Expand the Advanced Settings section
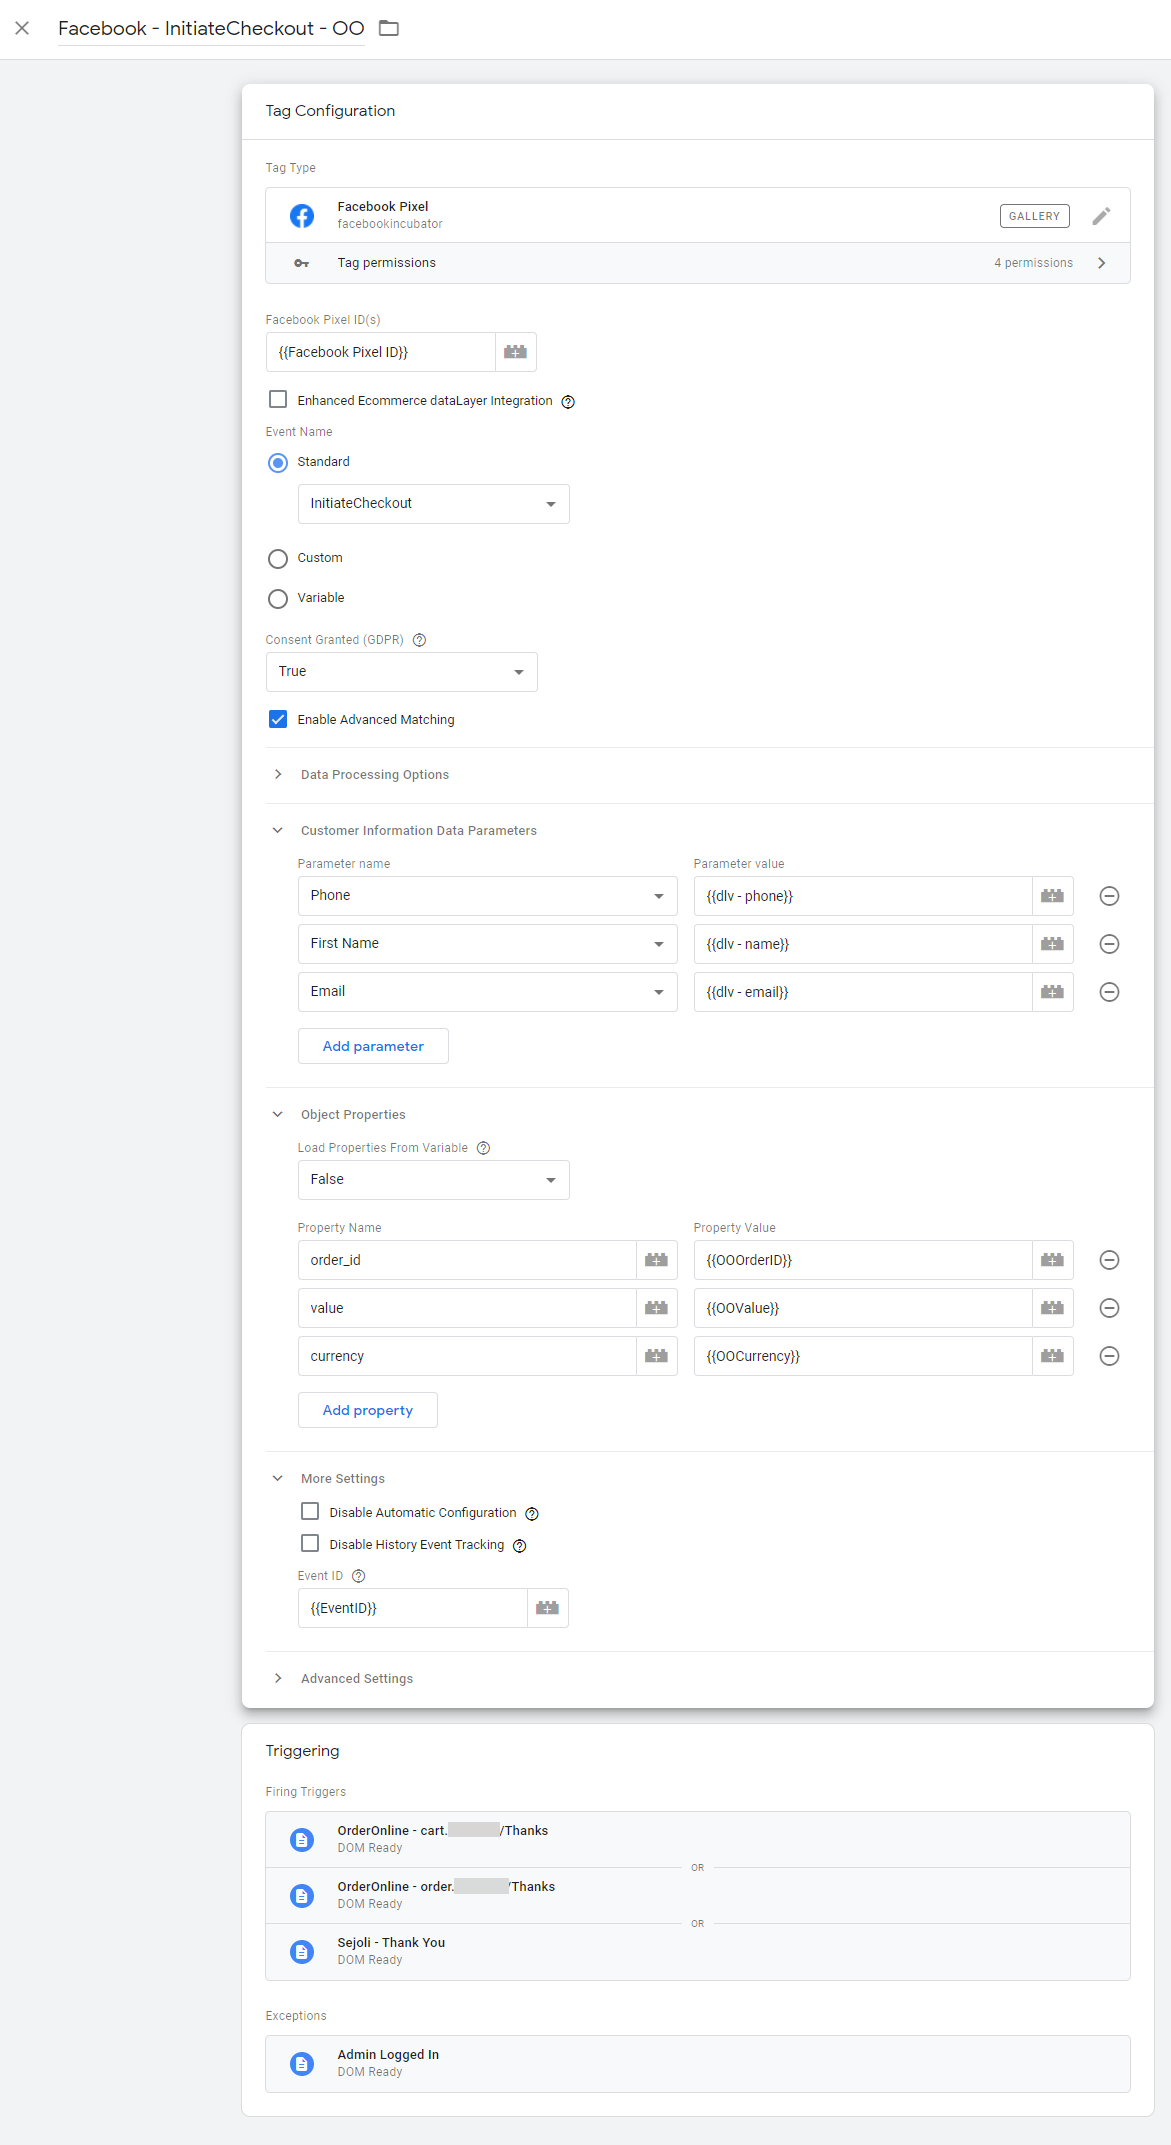 [x=356, y=1679]
